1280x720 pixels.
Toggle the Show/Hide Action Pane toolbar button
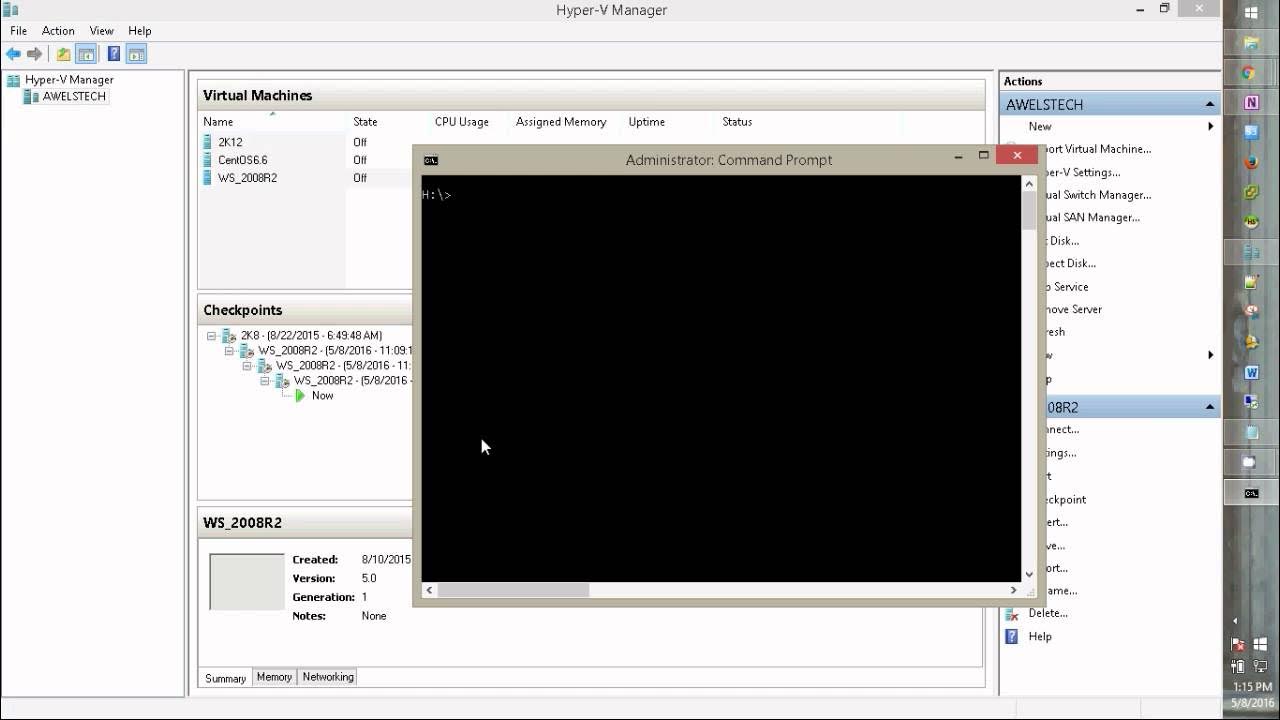point(137,54)
